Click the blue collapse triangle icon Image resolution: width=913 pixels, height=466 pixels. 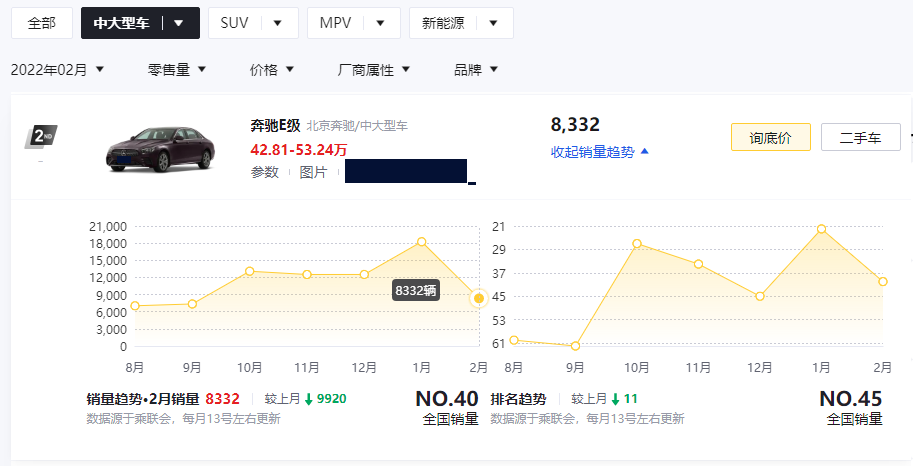point(645,151)
